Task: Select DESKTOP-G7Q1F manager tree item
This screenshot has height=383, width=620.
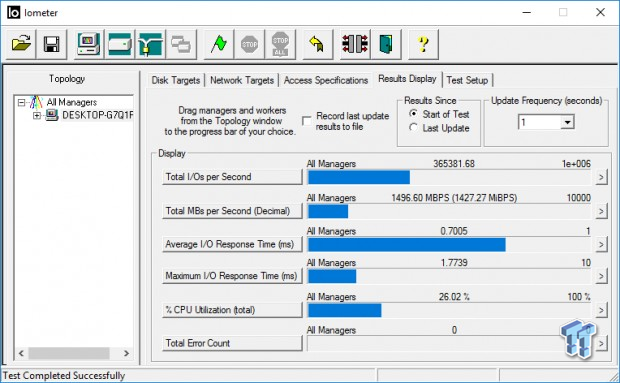Action: coord(97,115)
